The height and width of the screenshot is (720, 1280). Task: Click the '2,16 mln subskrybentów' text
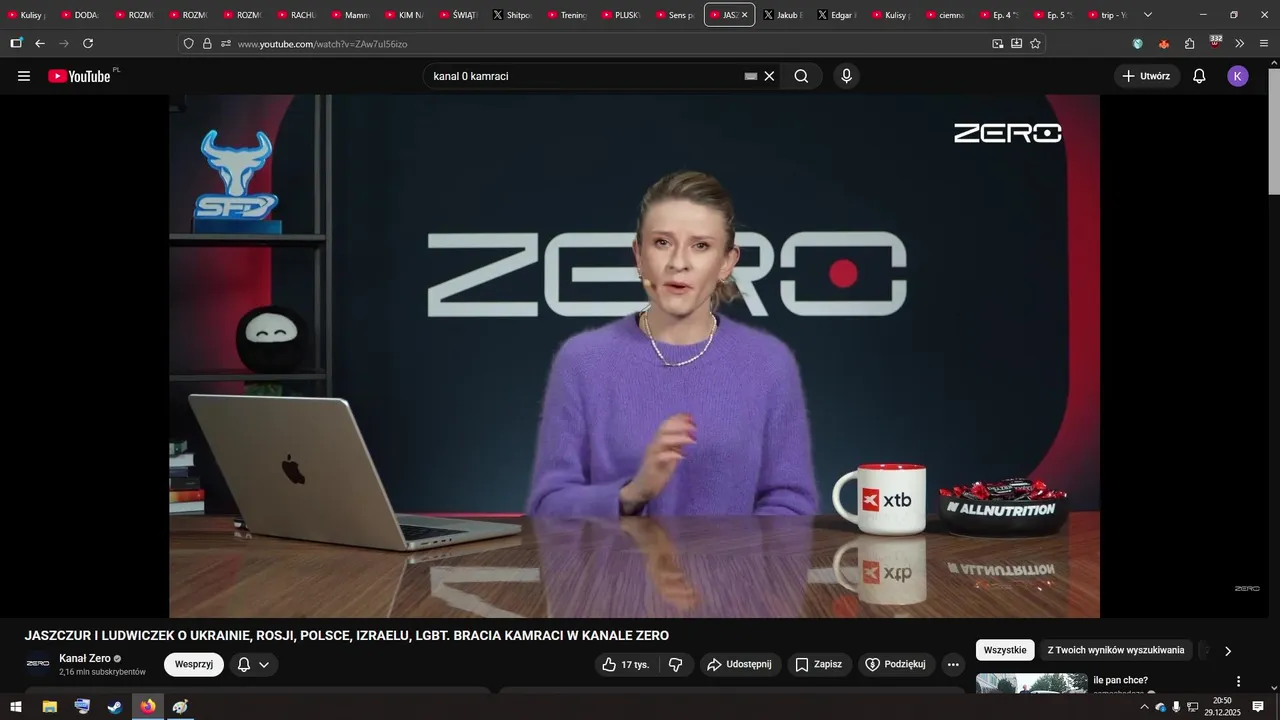pyautogui.click(x=102, y=672)
